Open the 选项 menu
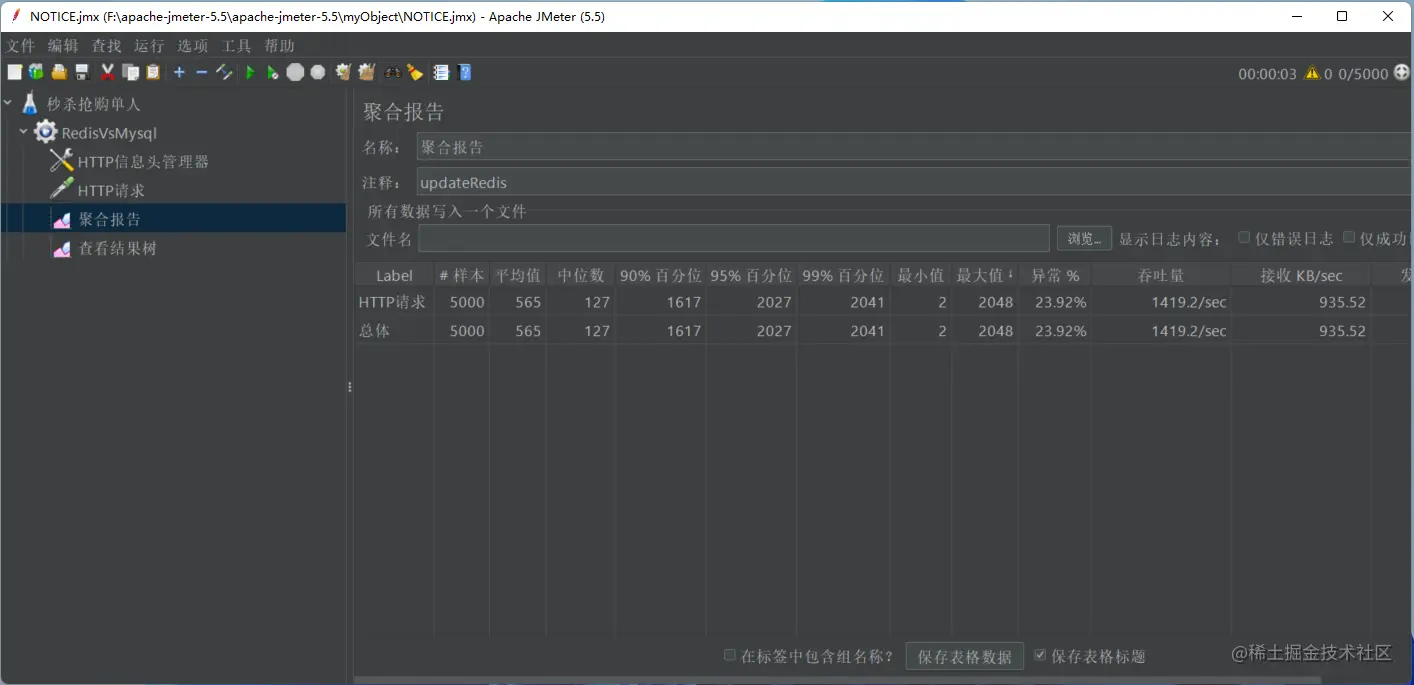Image resolution: width=1414 pixels, height=685 pixels. 193,46
